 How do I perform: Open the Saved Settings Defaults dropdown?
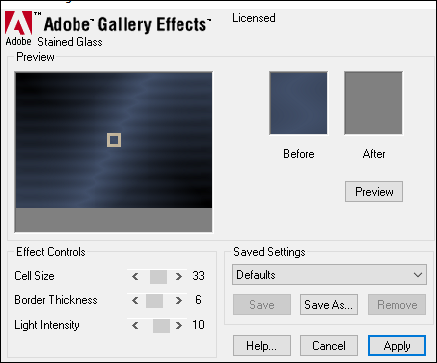pos(329,275)
